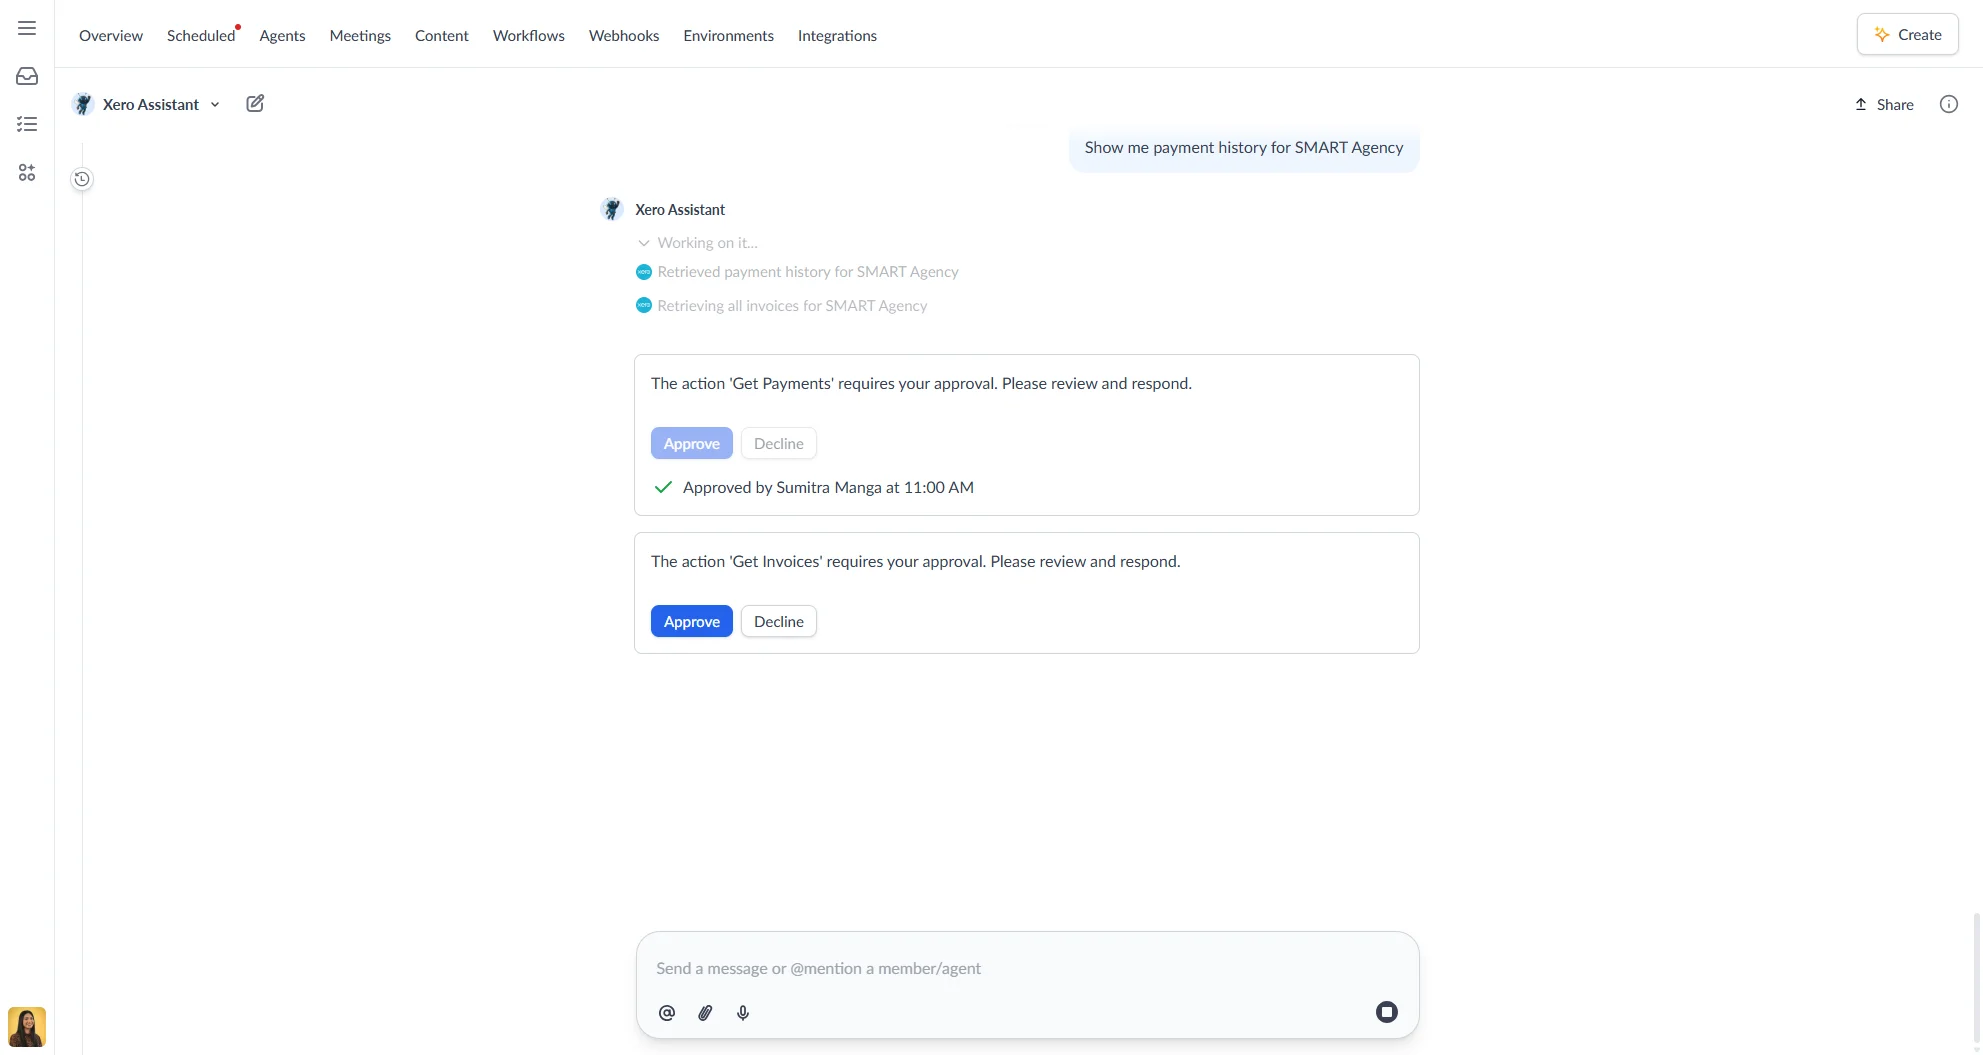Open the inbox from the sidebar
Screen dimensions: 1983x1055
click(27, 76)
